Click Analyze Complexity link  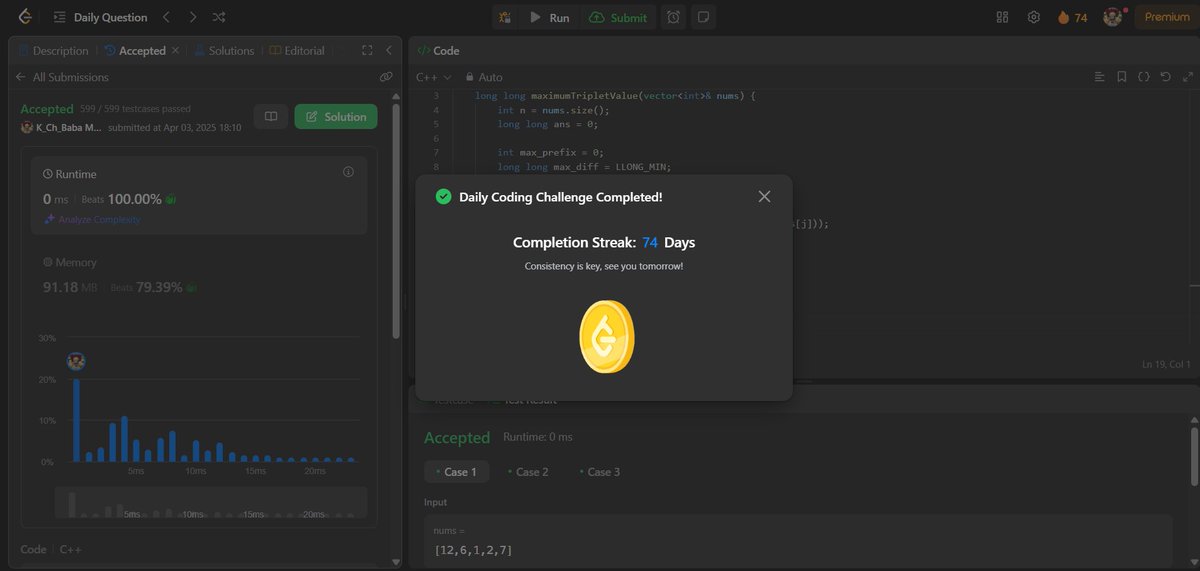[x=92, y=219]
